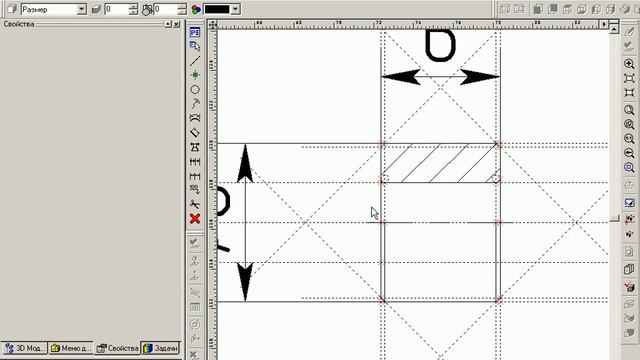Click the second numeric field showing 0

(166, 9)
